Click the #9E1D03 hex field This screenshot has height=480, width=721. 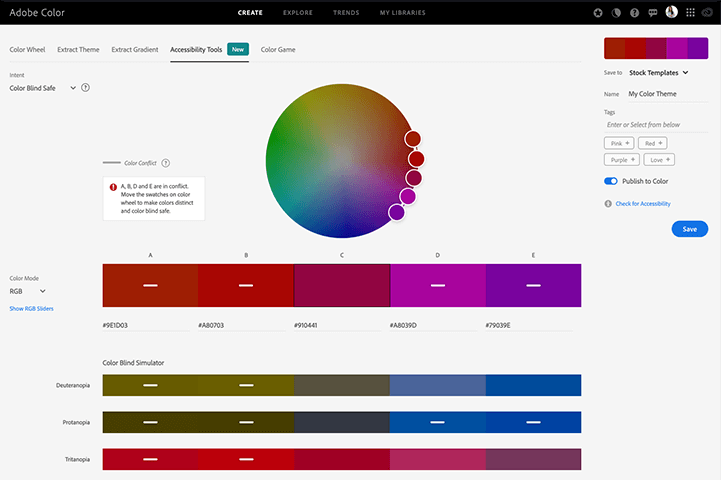click(146, 326)
